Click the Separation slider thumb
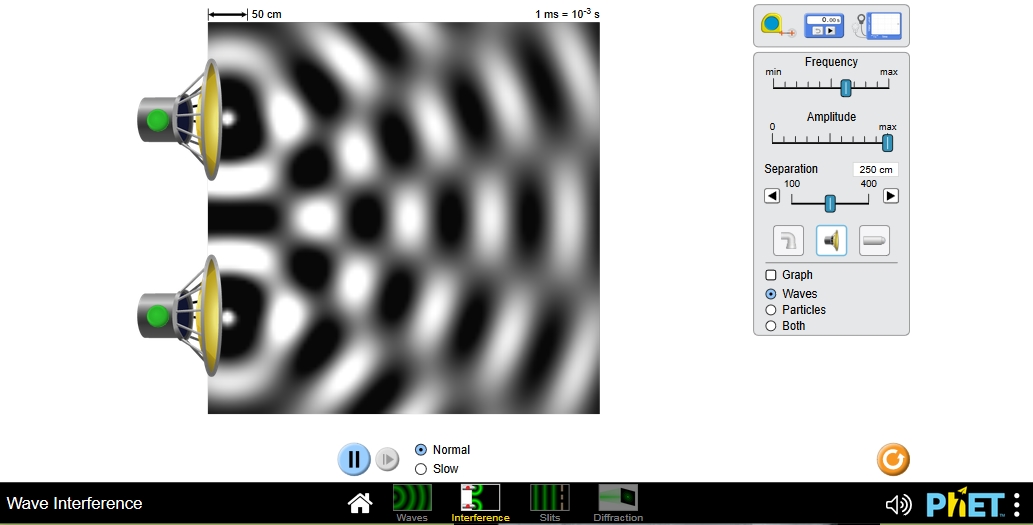This screenshot has width=1033, height=525. [x=830, y=204]
